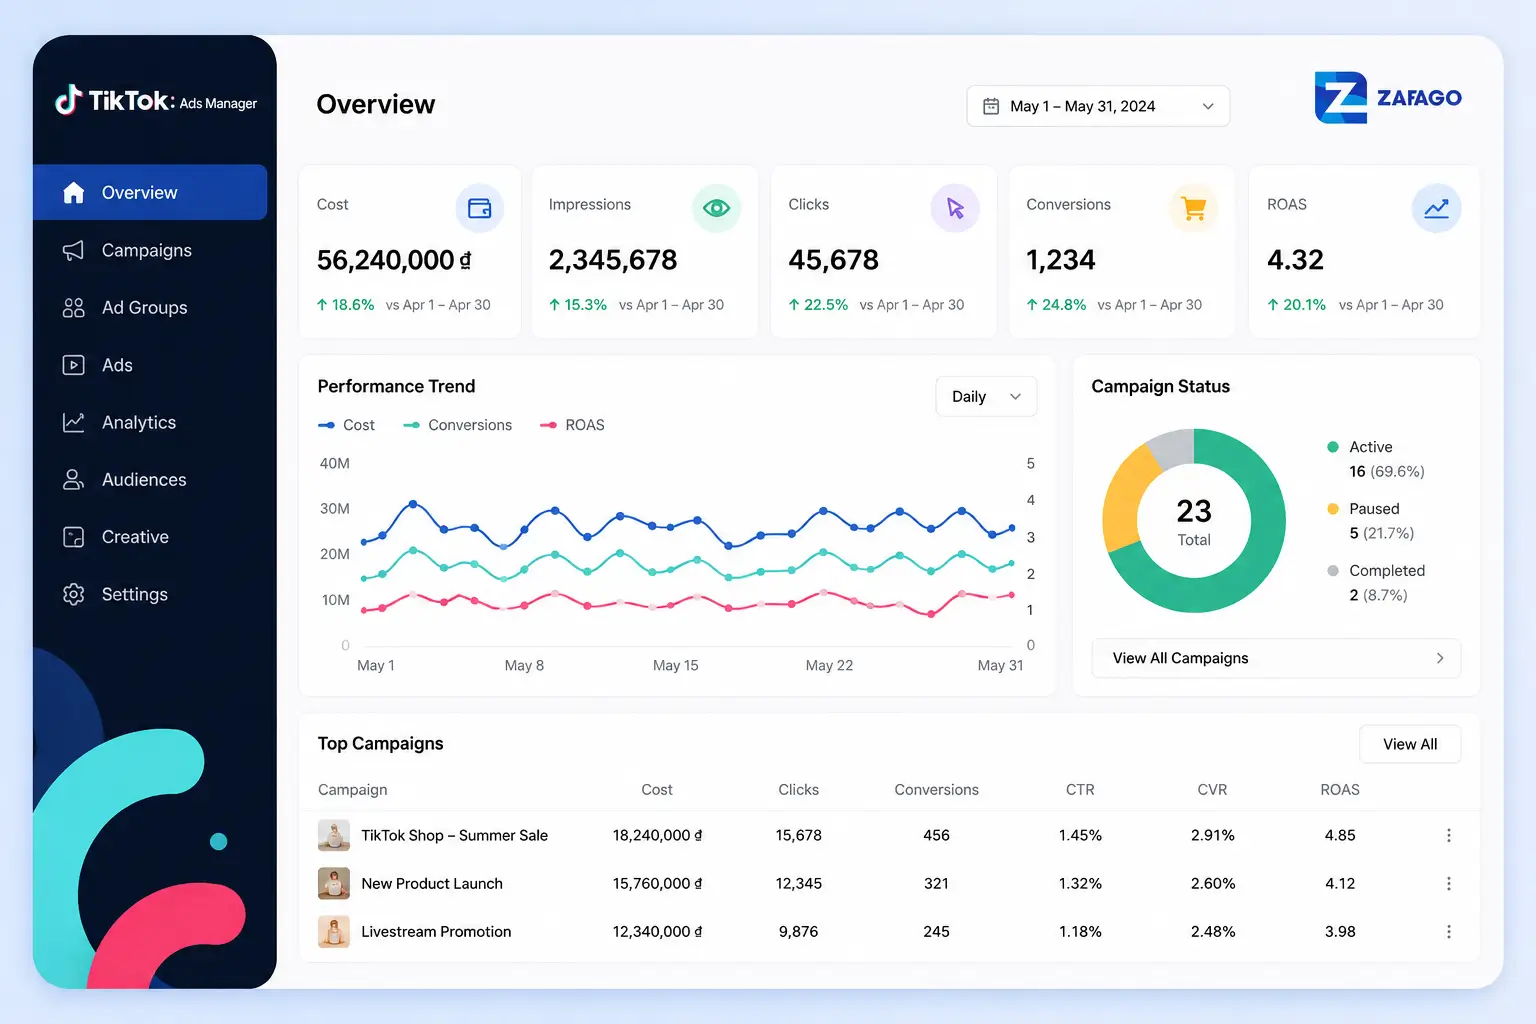Click the Clicks value 45,678
Screen dimensions: 1536x1024
(833, 260)
